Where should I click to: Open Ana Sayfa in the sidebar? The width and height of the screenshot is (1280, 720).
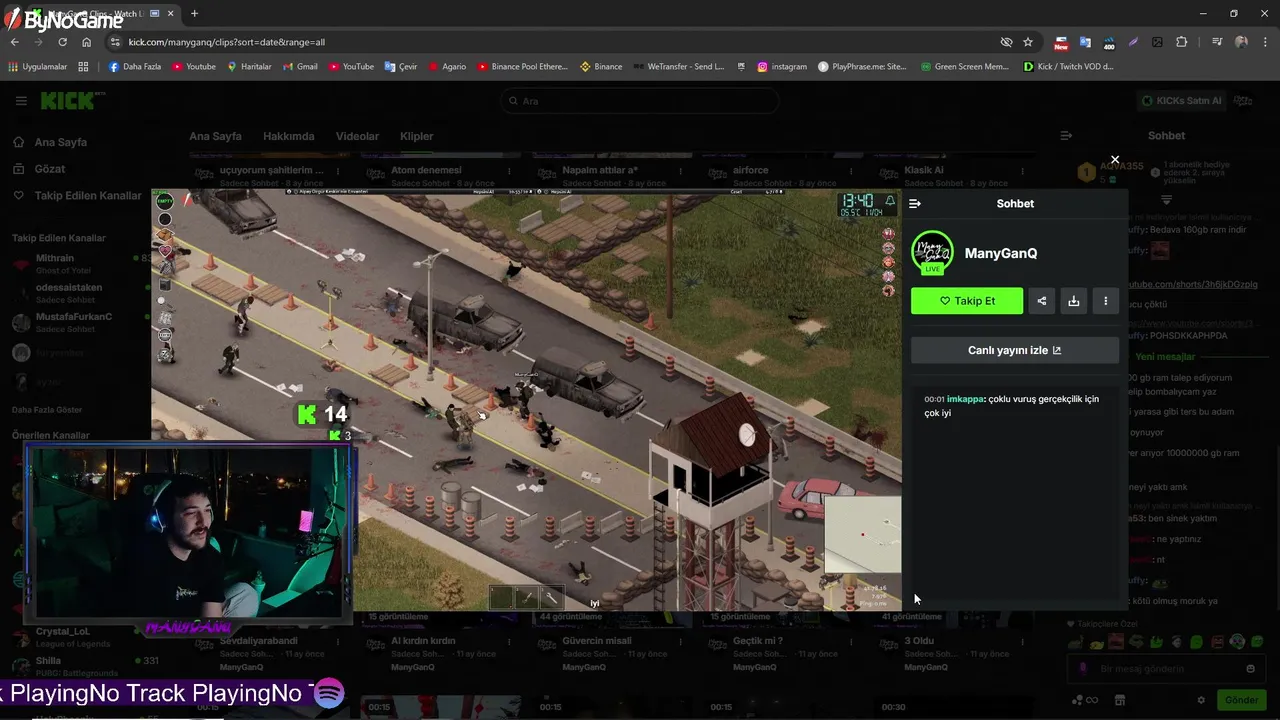(61, 142)
